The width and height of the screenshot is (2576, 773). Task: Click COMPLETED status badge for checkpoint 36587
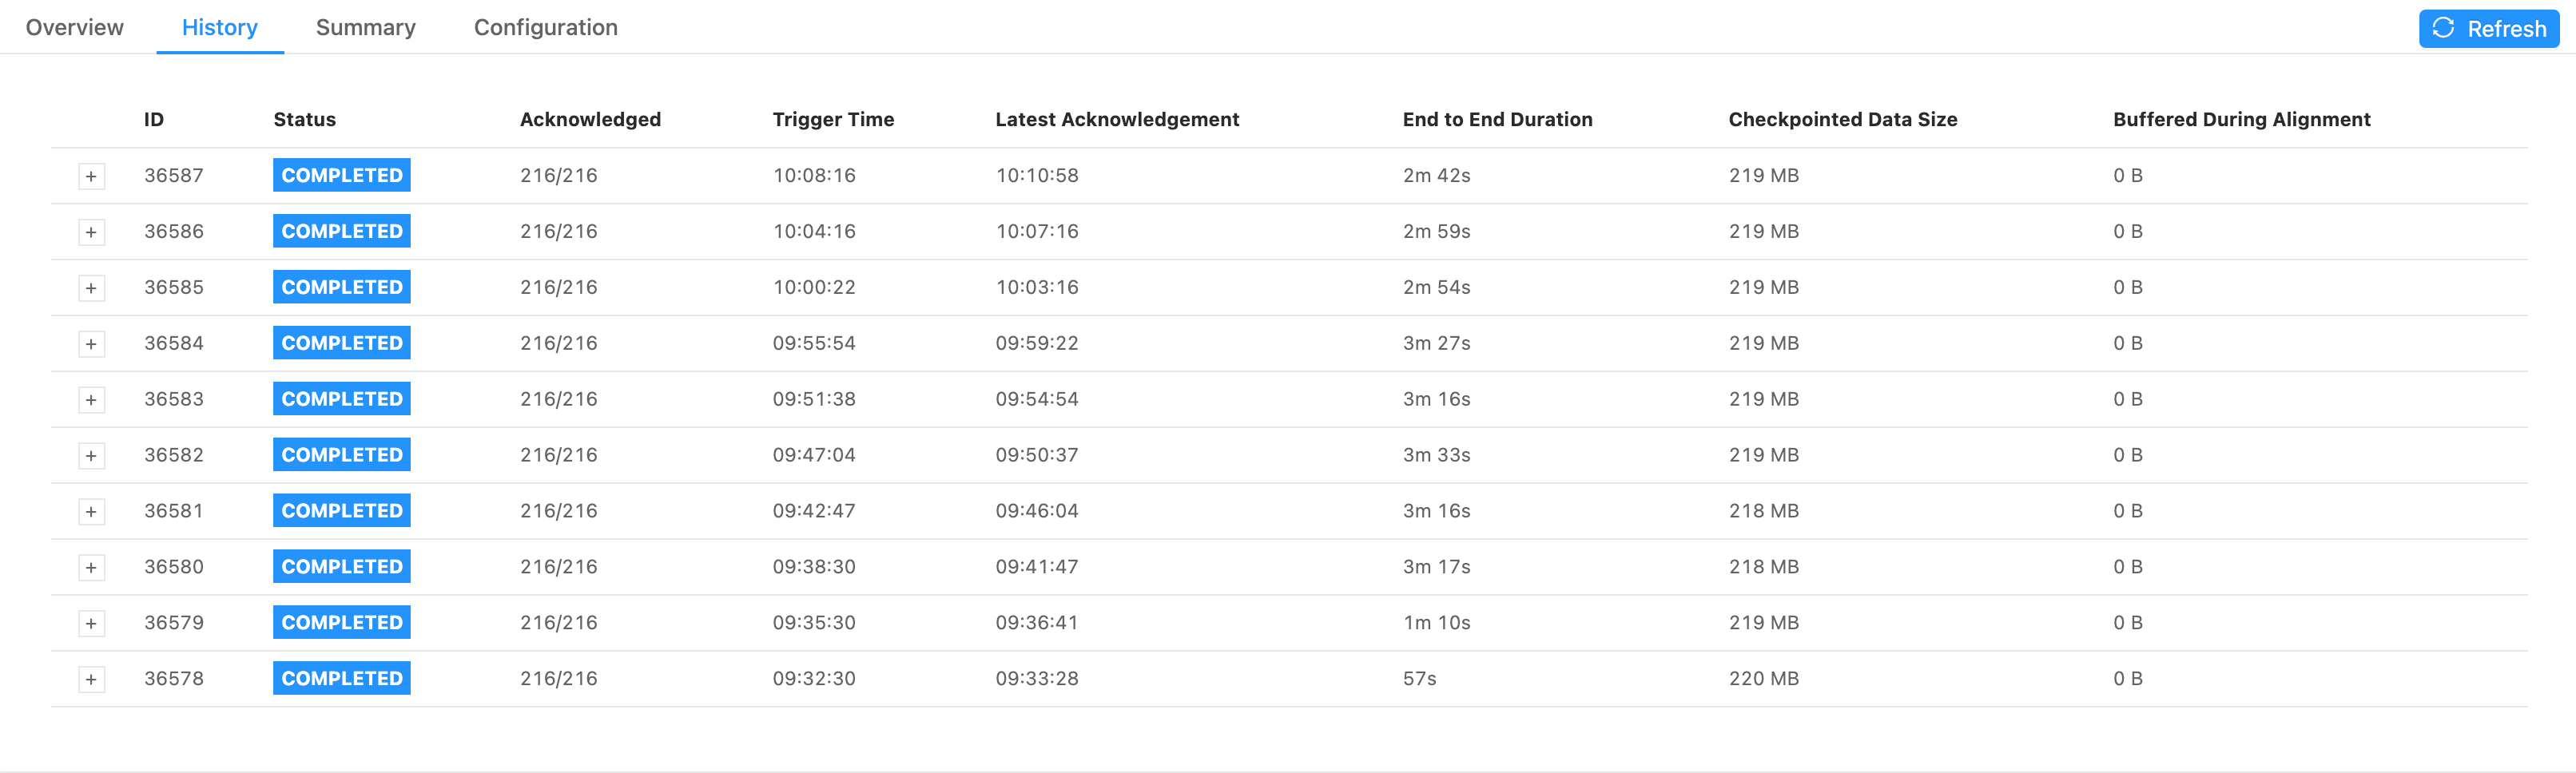342,176
